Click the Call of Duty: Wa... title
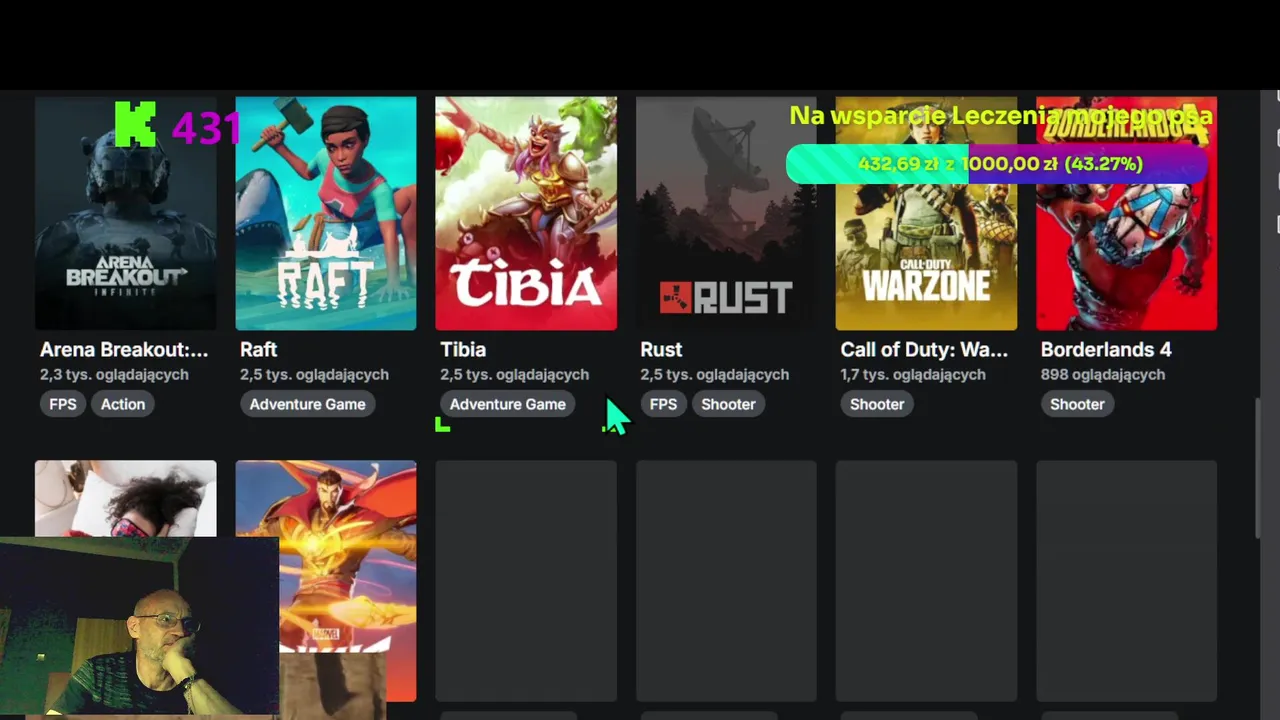1280x720 pixels. tap(924, 350)
